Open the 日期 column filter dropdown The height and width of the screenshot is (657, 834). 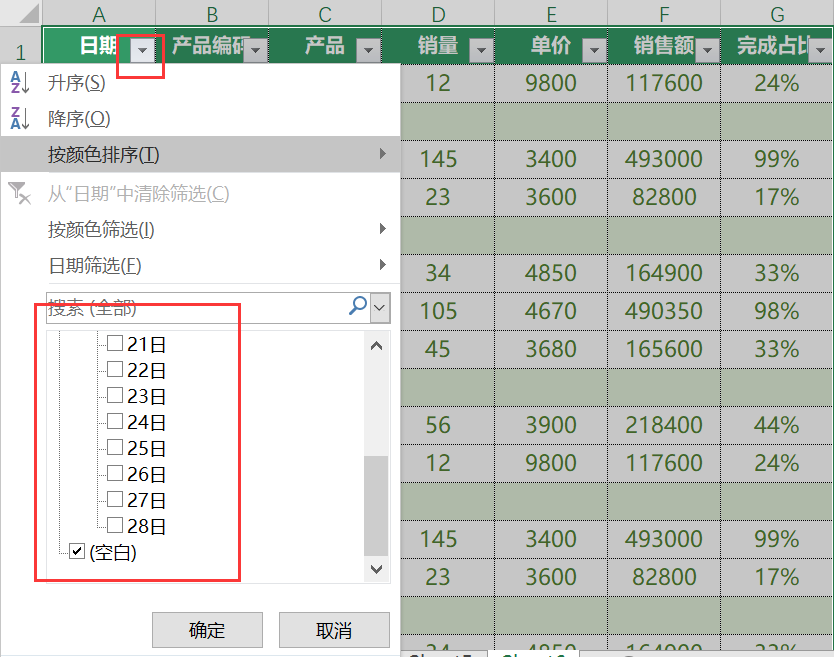tap(142, 51)
